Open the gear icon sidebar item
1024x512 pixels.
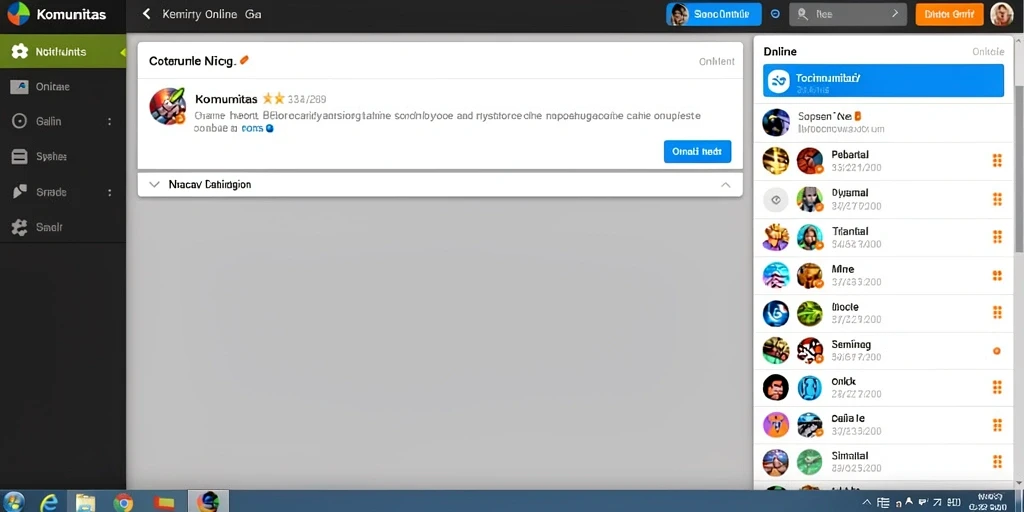click(63, 52)
